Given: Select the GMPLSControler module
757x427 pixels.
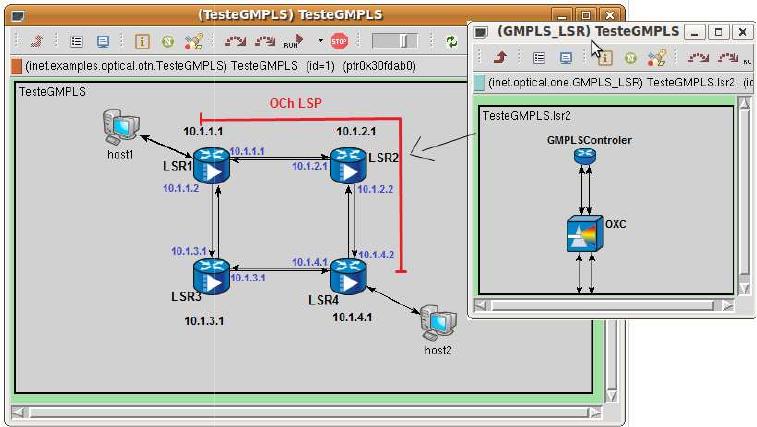Looking at the screenshot, I should 585,156.
